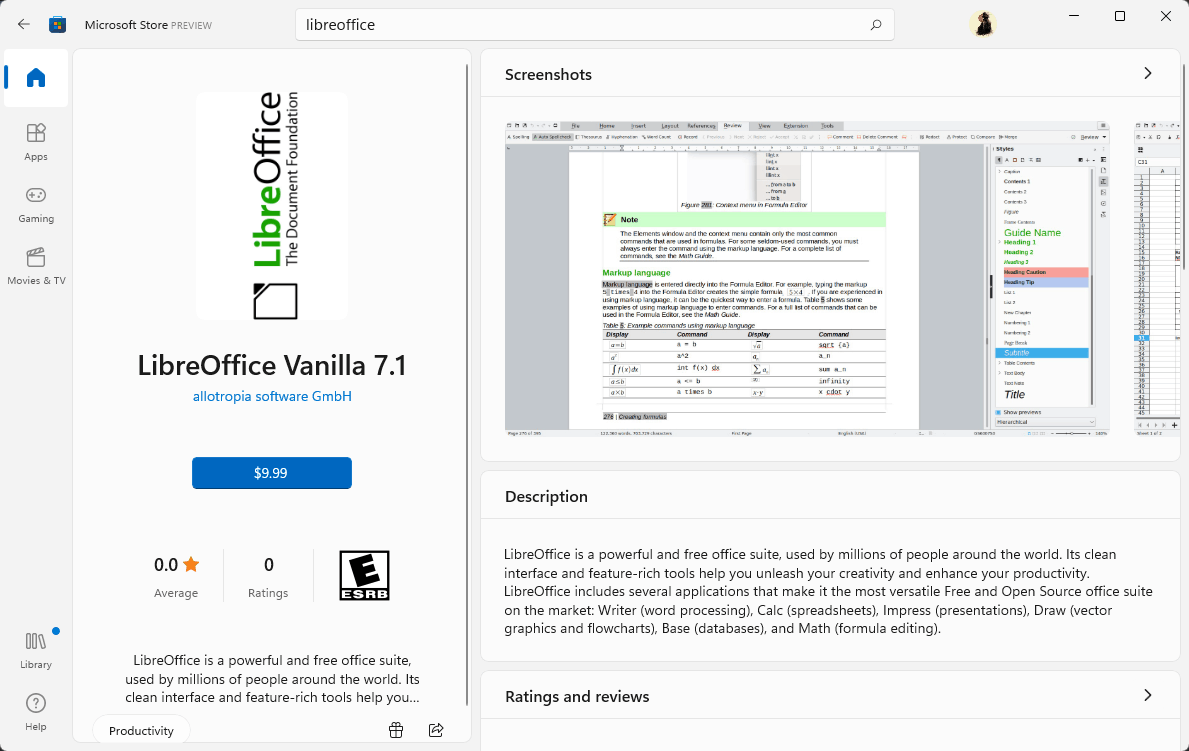Screen dimensions: 1189x751
Task: Expand the Ratings and reviews section
Action: point(1147,695)
